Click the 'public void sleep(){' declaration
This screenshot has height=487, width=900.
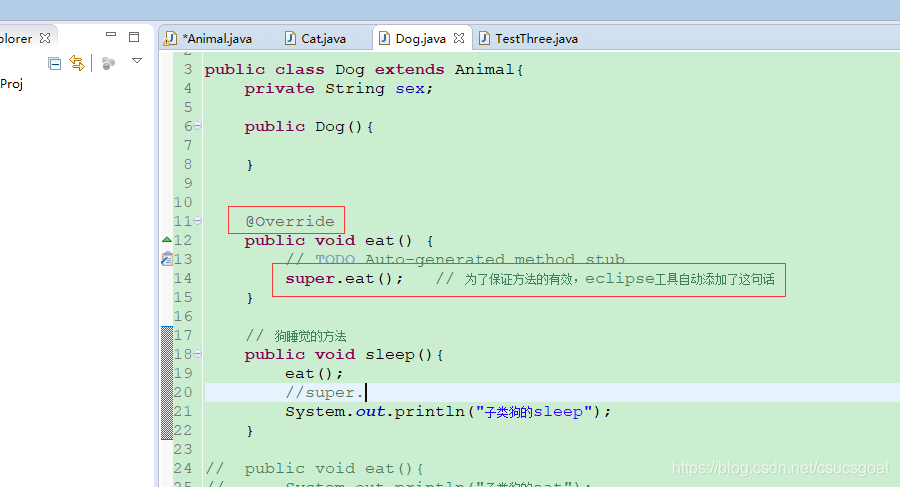pyautogui.click(x=344, y=355)
